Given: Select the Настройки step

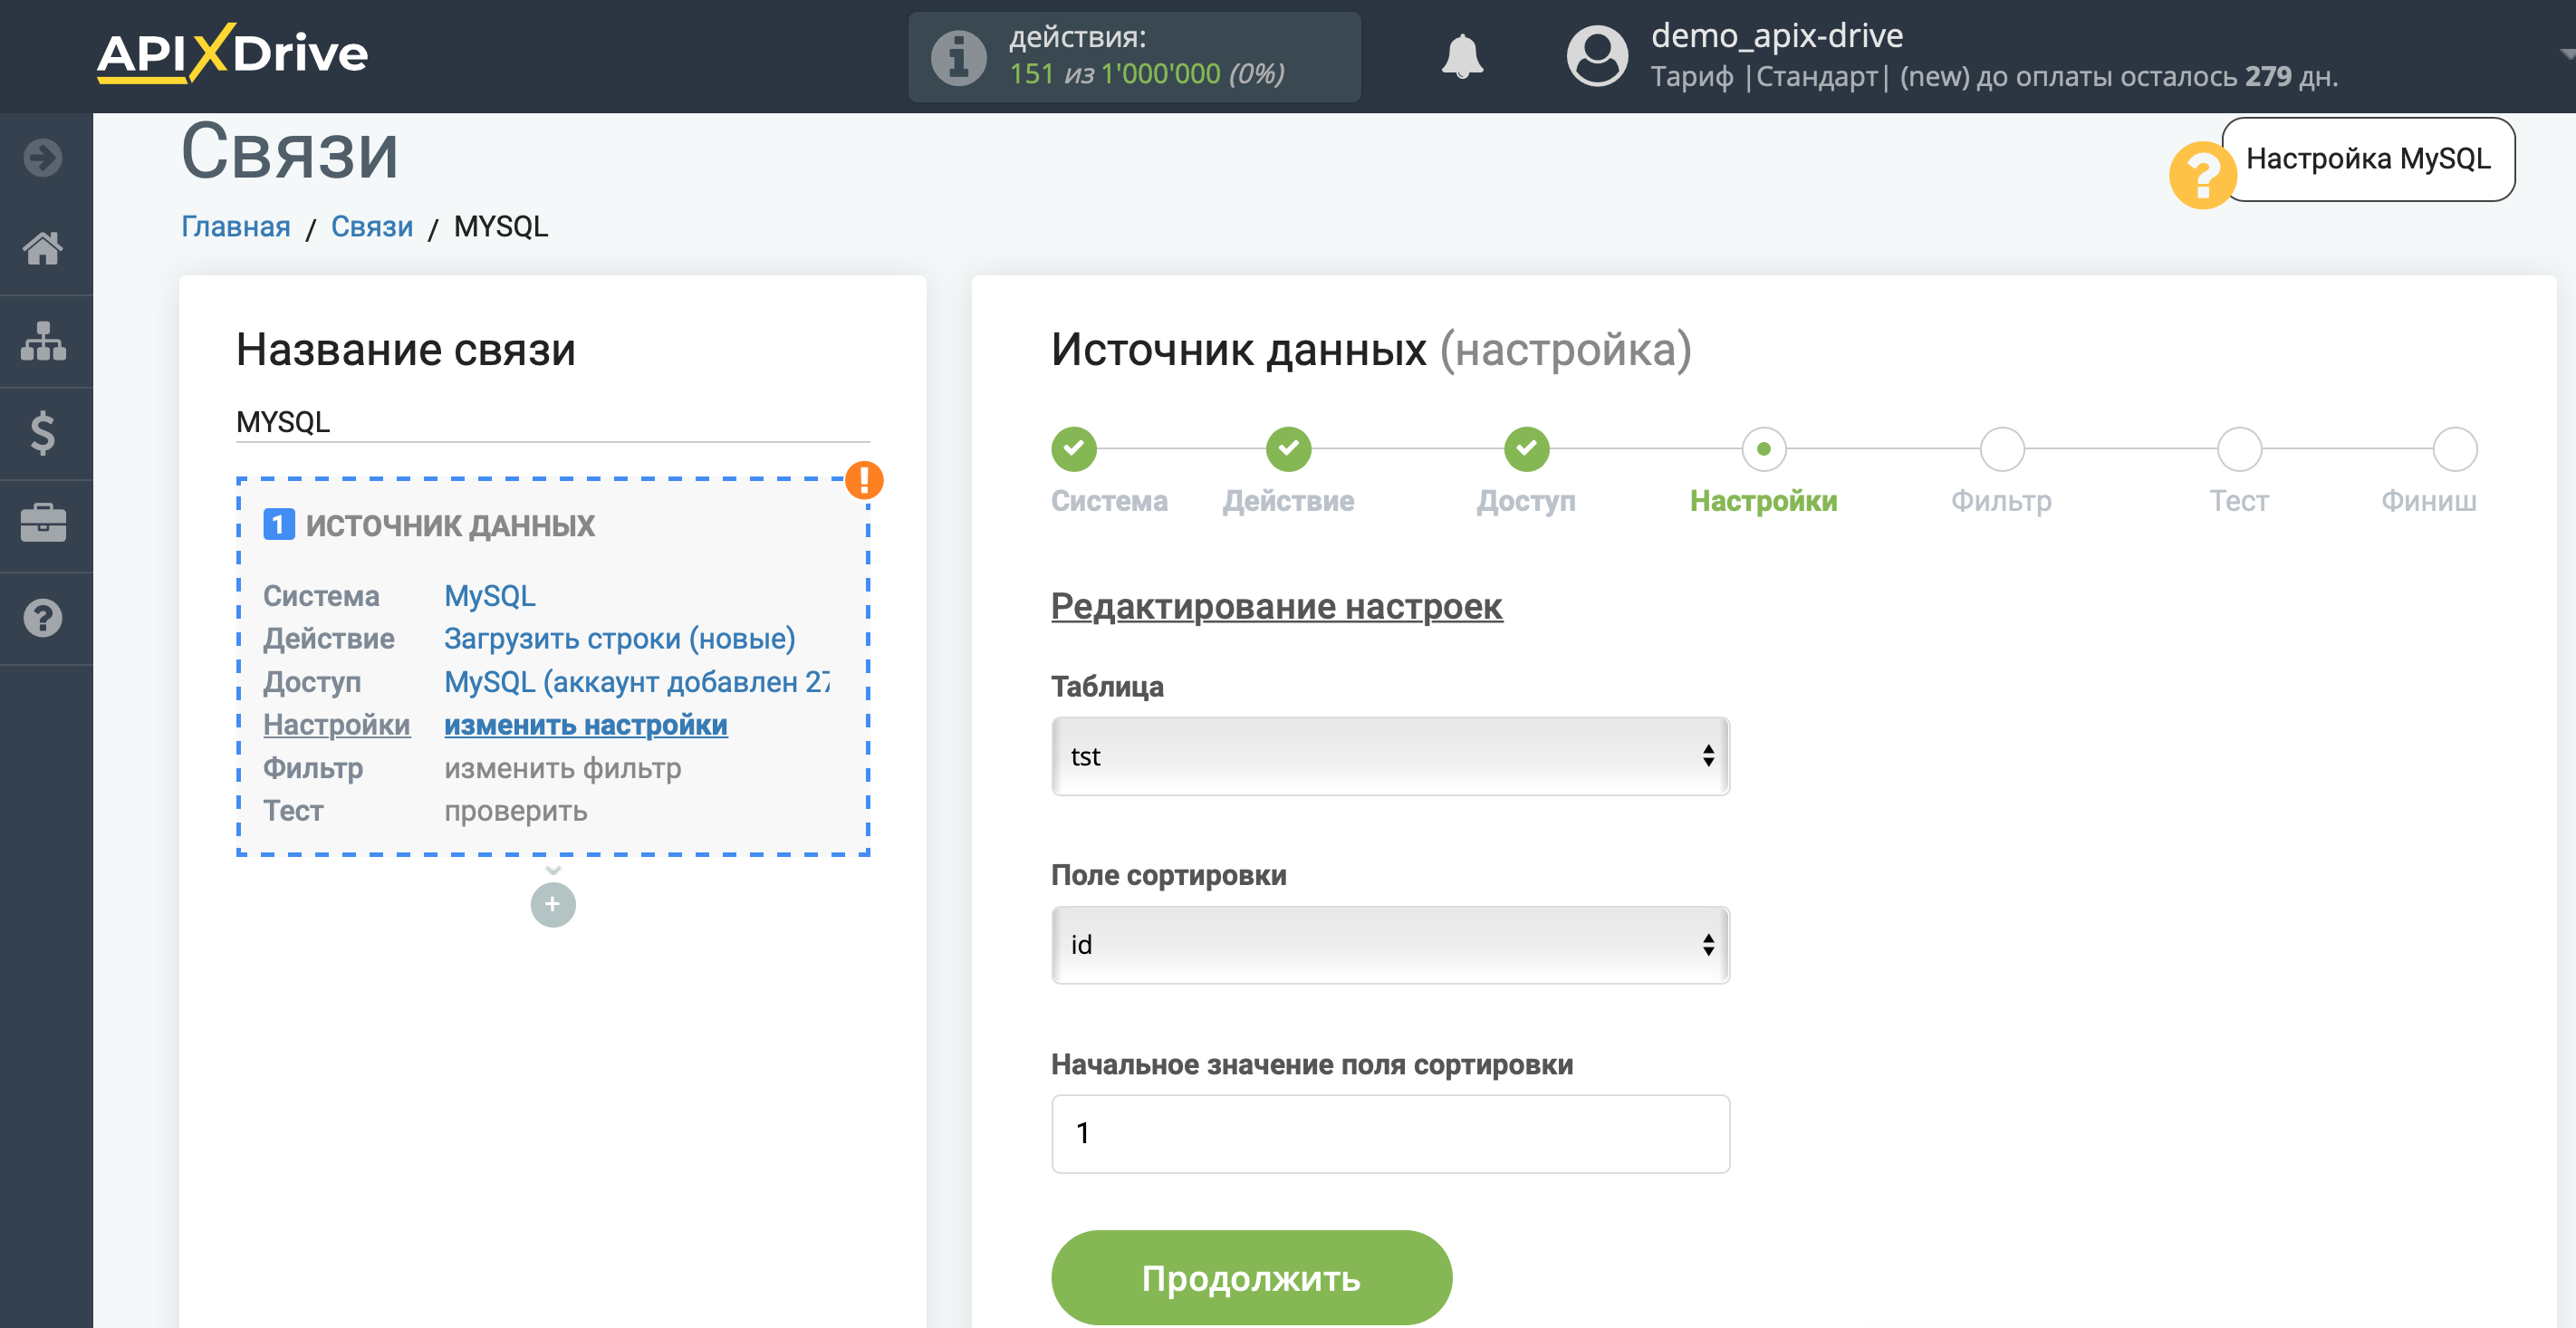Looking at the screenshot, I should (1764, 449).
